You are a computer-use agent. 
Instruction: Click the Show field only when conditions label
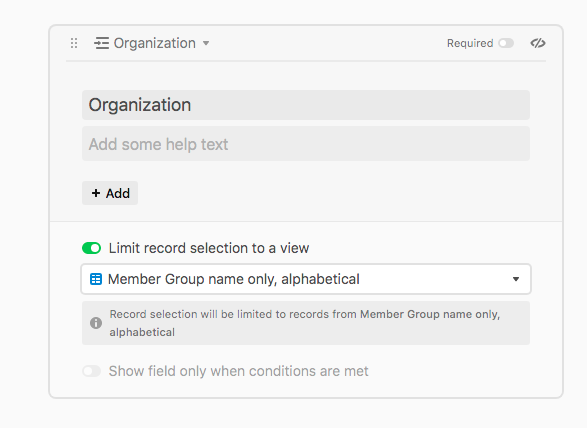pyautogui.click(x=238, y=371)
